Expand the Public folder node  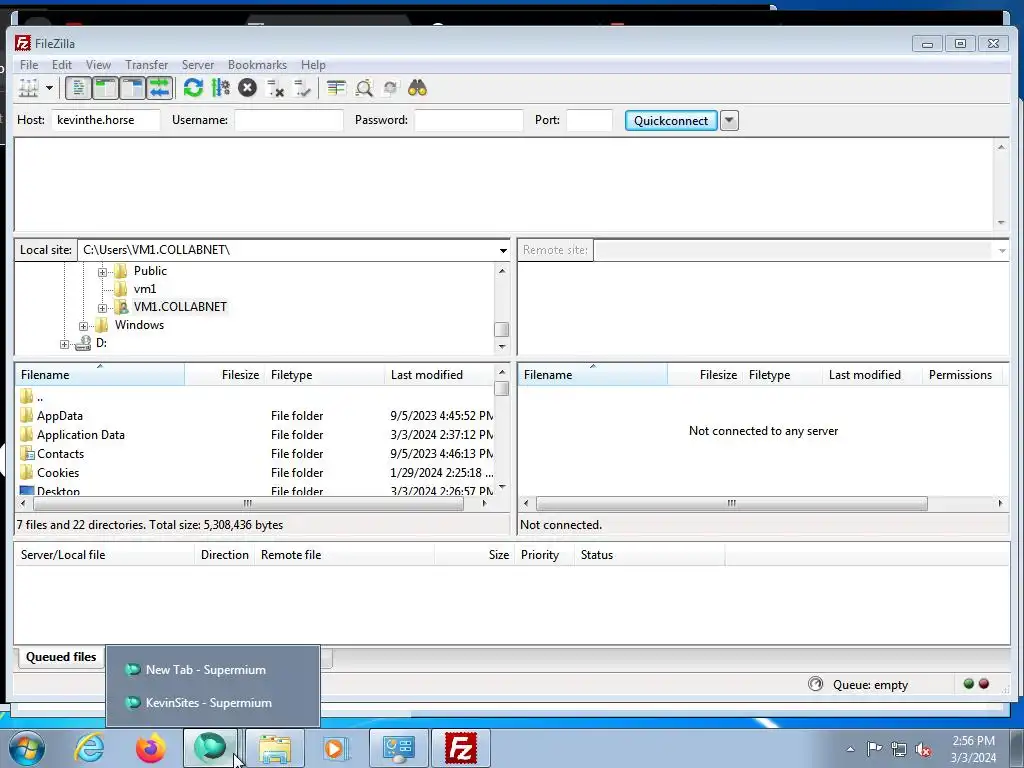click(103, 272)
